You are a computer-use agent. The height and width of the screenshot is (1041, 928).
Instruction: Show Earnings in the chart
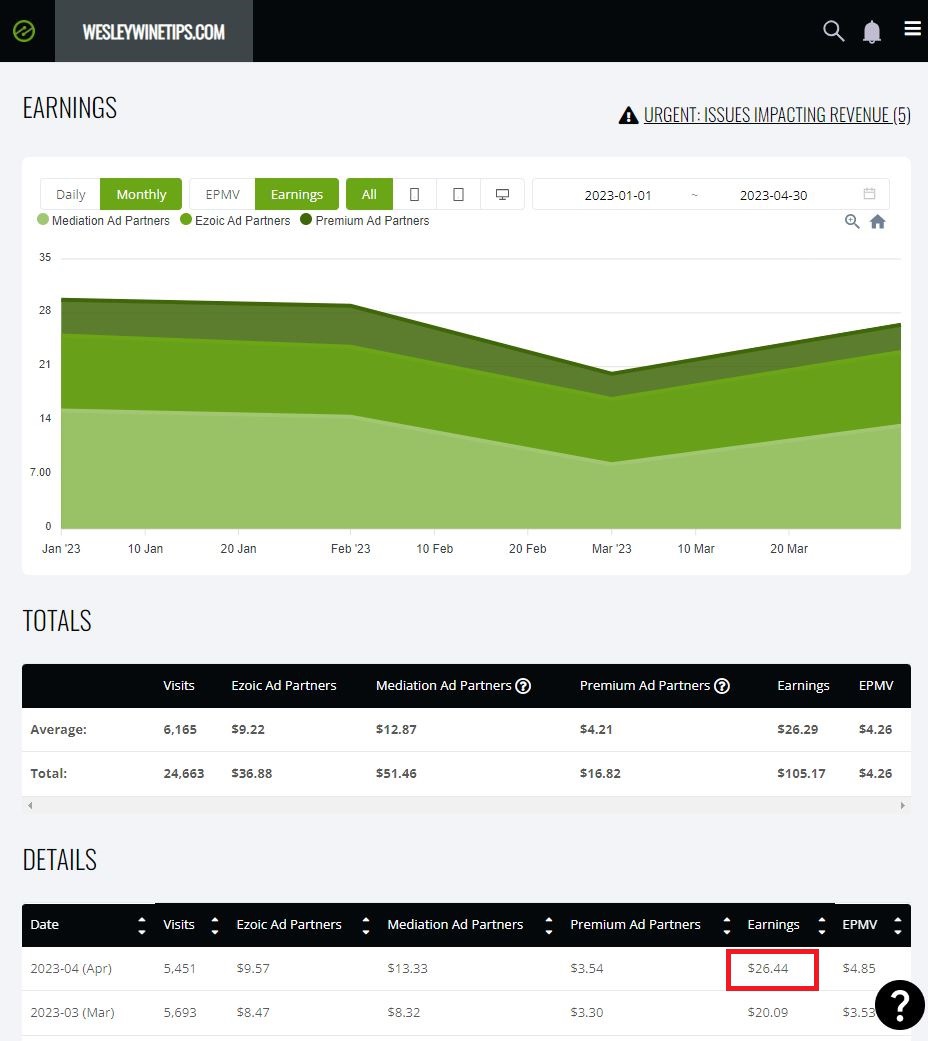click(x=297, y=195)
